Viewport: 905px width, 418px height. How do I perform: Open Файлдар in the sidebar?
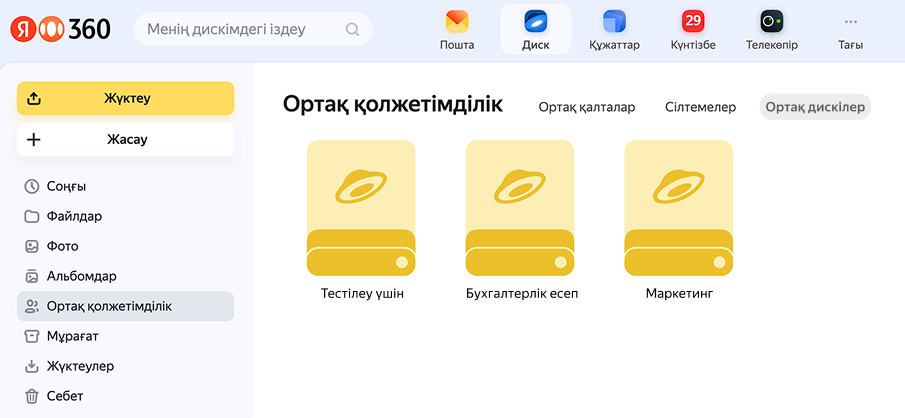tap(74, 216)
